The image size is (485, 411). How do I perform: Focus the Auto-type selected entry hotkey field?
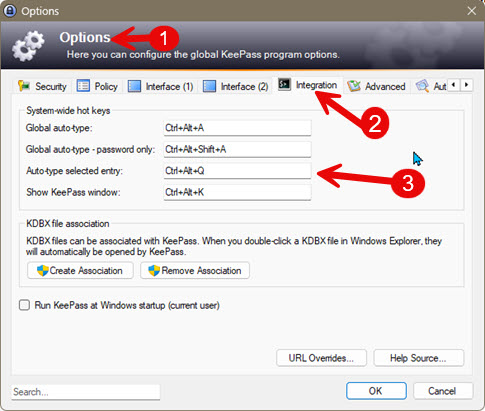pyautogui.click(x=237, y=171)
